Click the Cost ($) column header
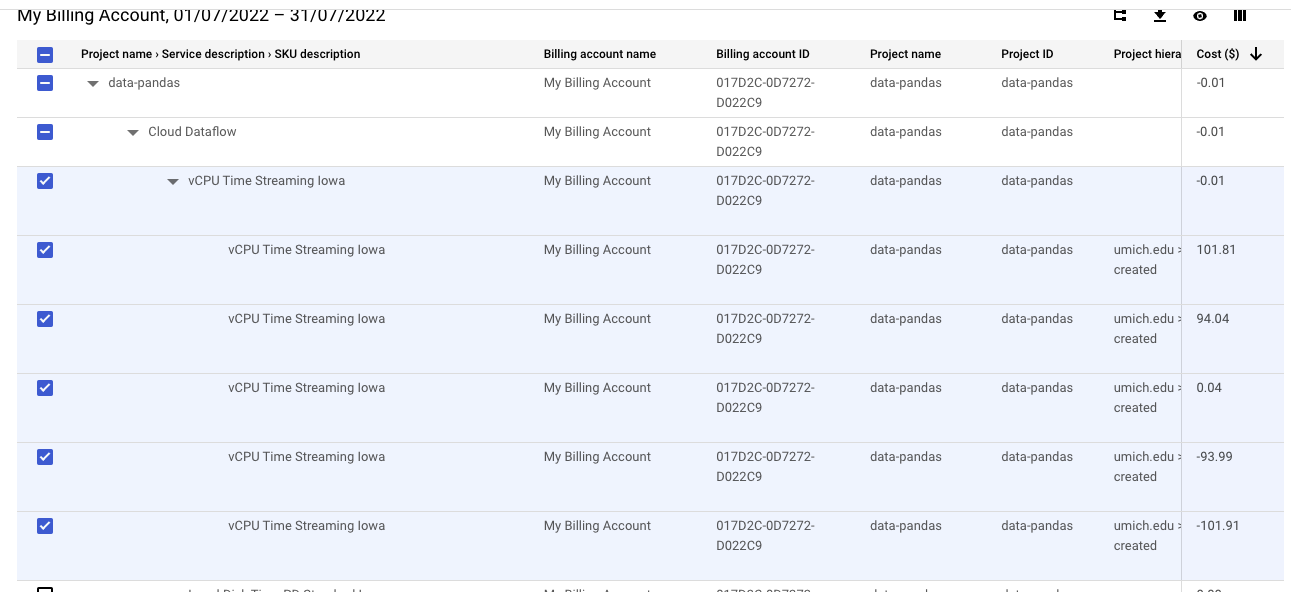The height and width of the screenshot is (592, 1291). 1218,54
